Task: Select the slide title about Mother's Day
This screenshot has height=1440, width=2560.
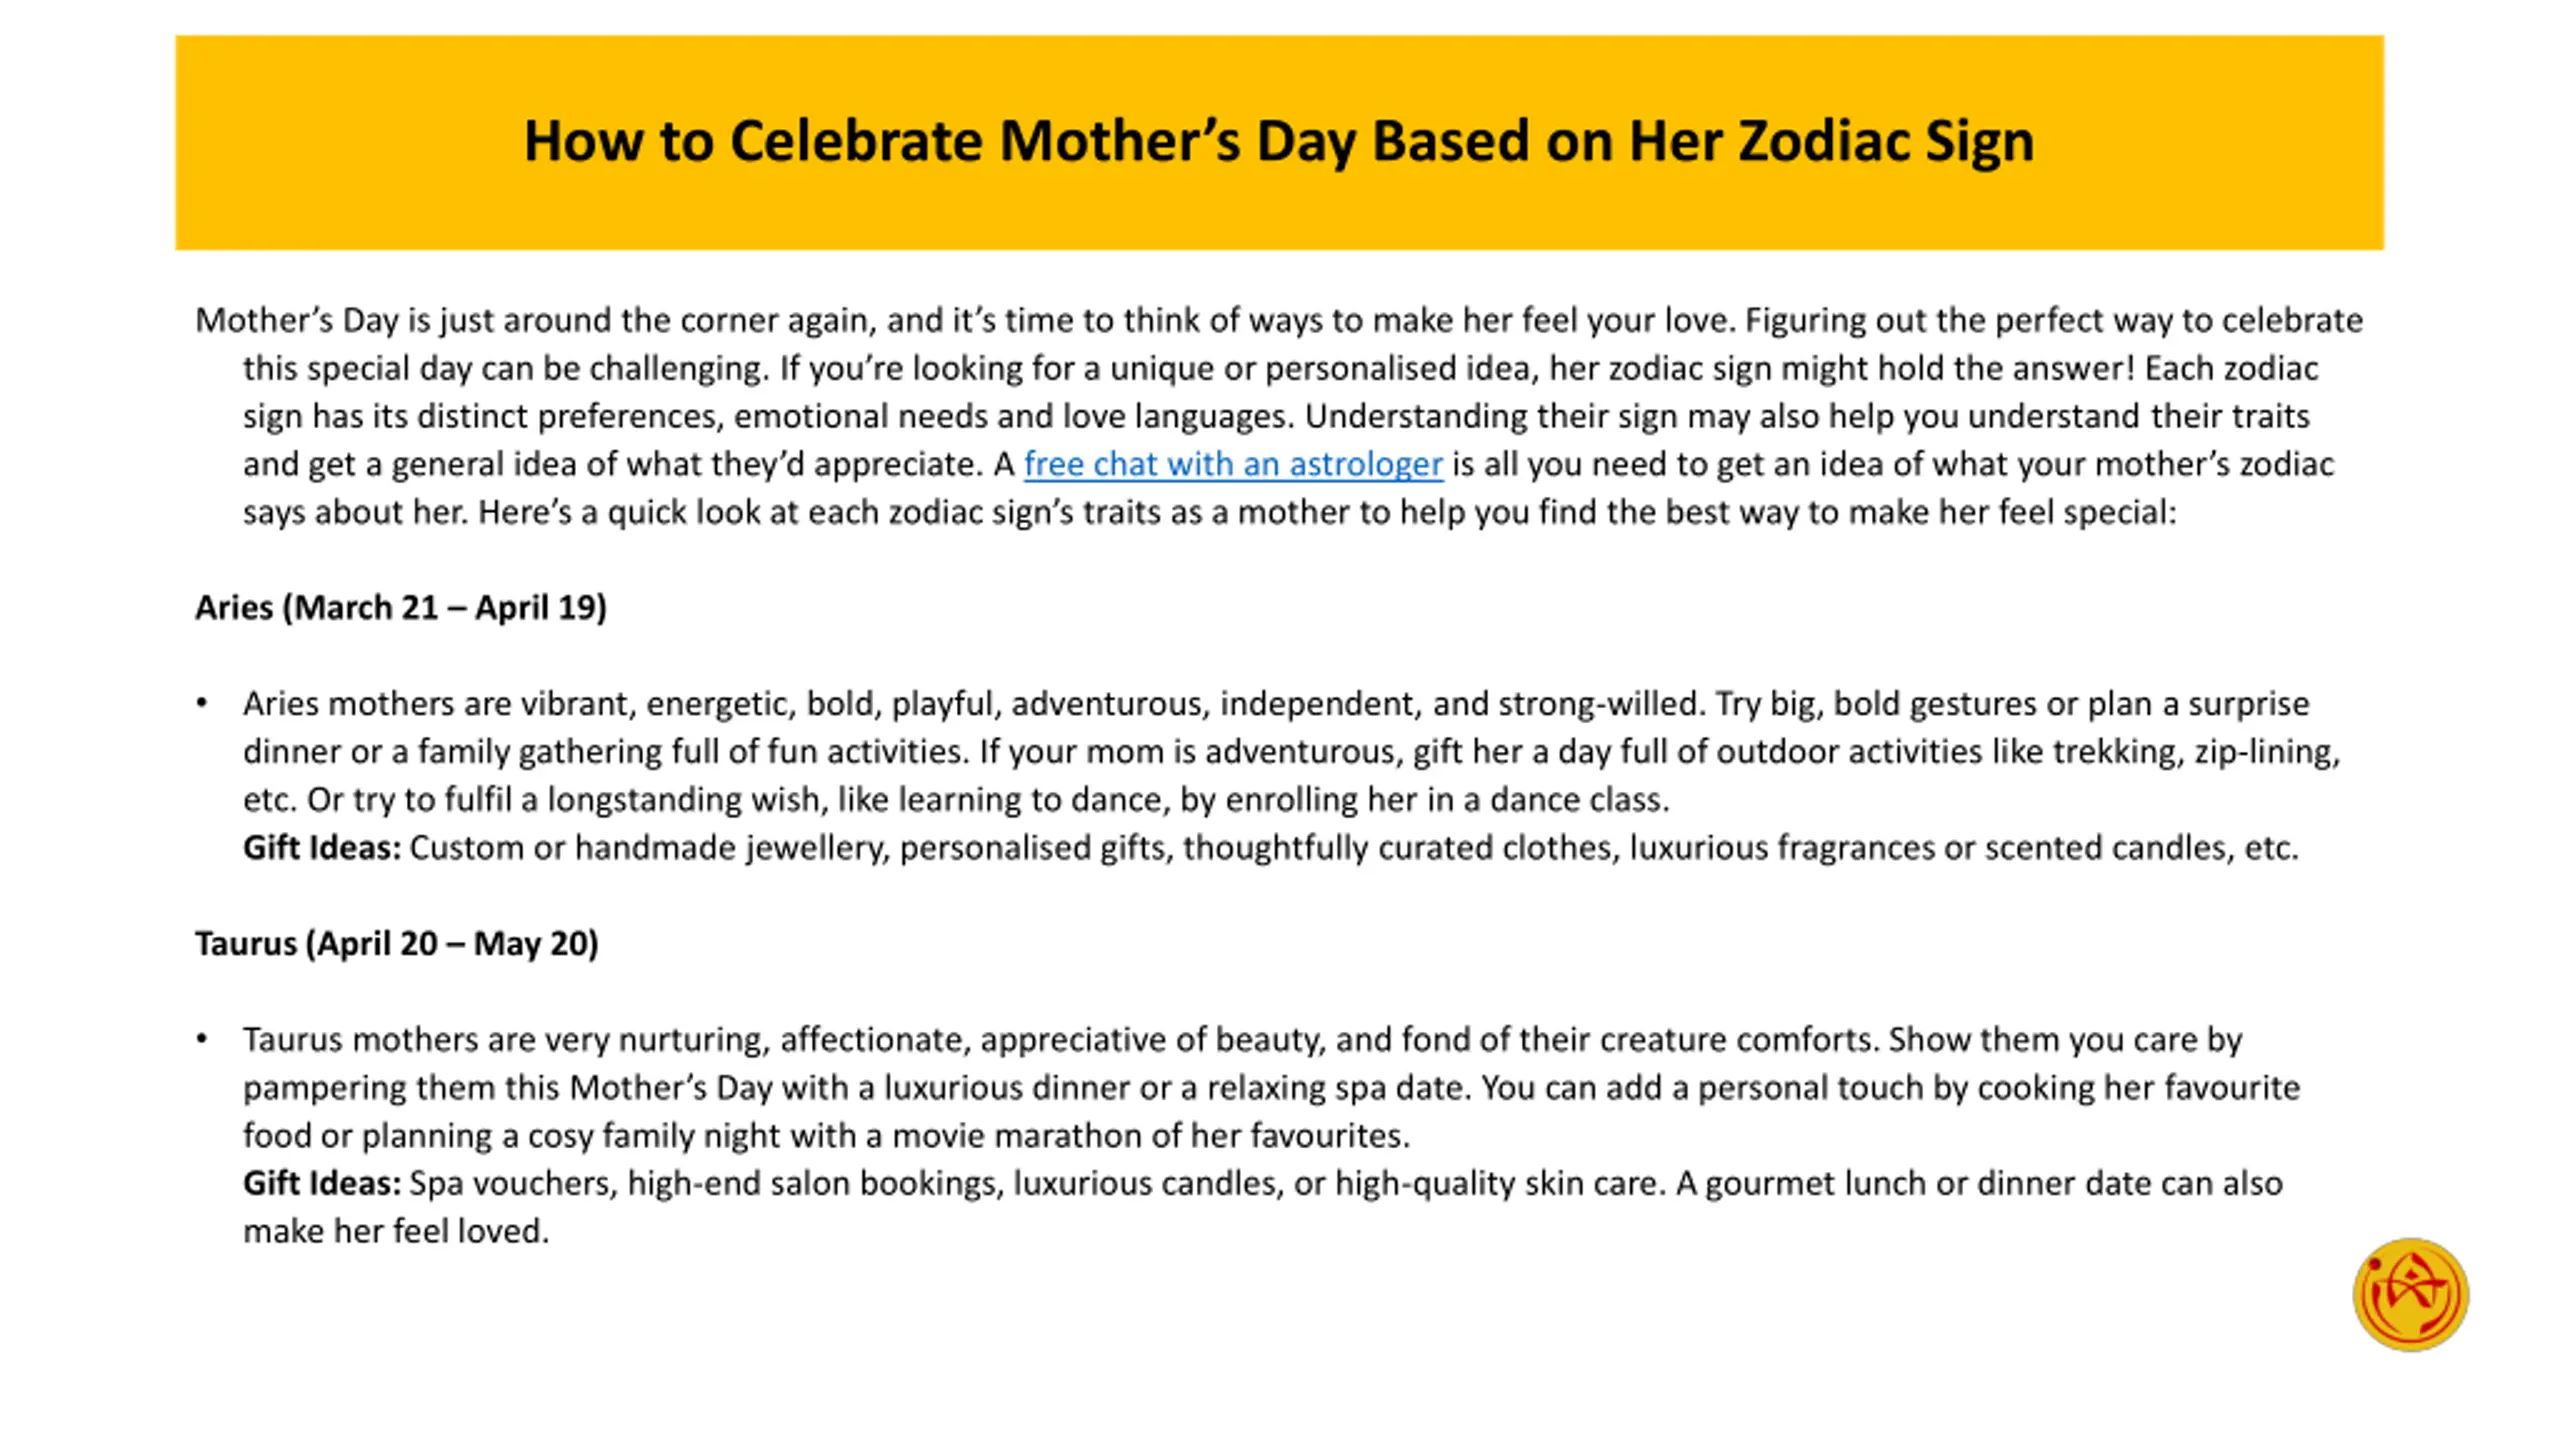Action: [x=1278, y=141]
